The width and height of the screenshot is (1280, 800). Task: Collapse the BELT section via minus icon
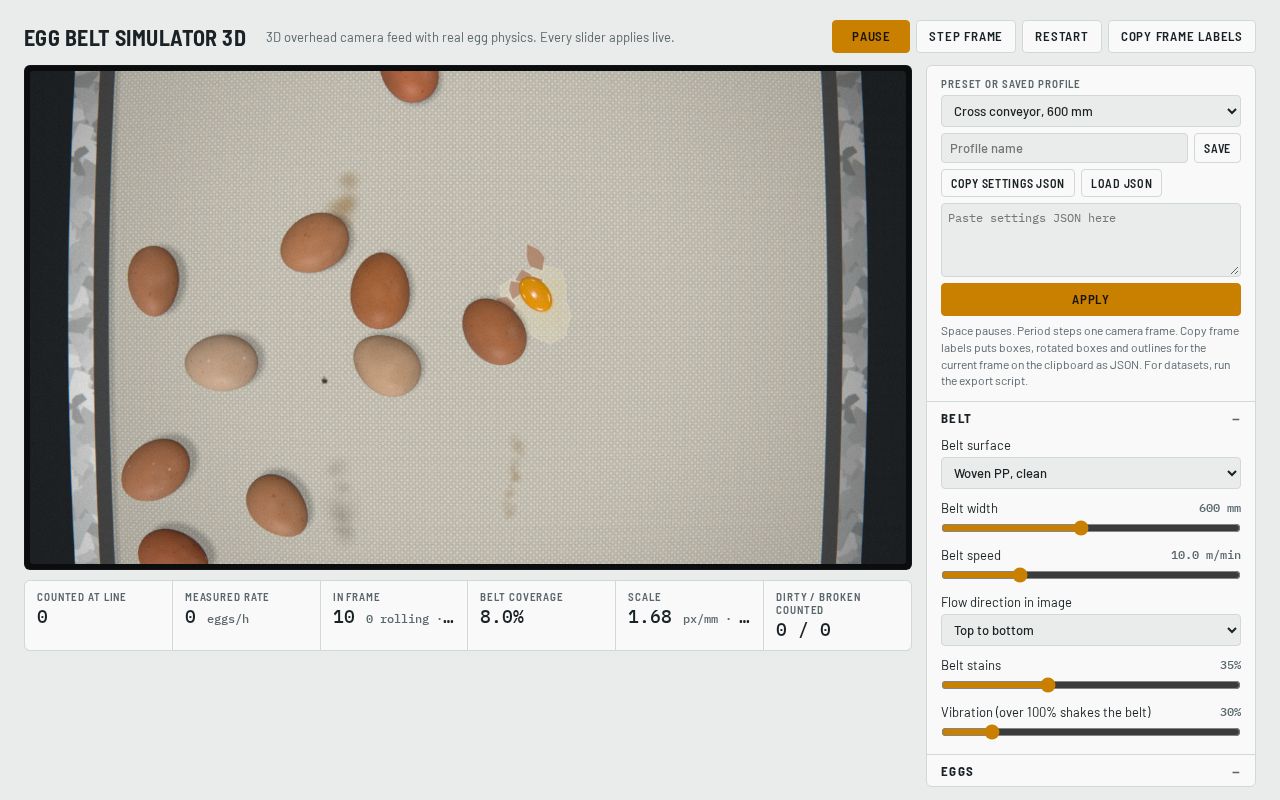click(1236, 419)
